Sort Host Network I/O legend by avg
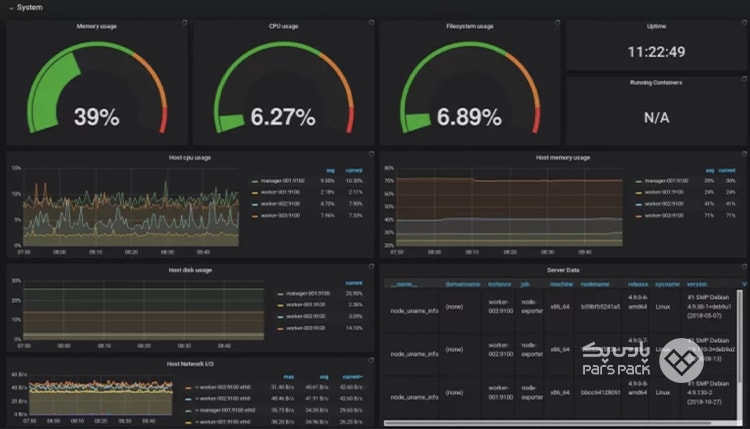The height and width of the screenshot is (429, 750). (324, 377)
